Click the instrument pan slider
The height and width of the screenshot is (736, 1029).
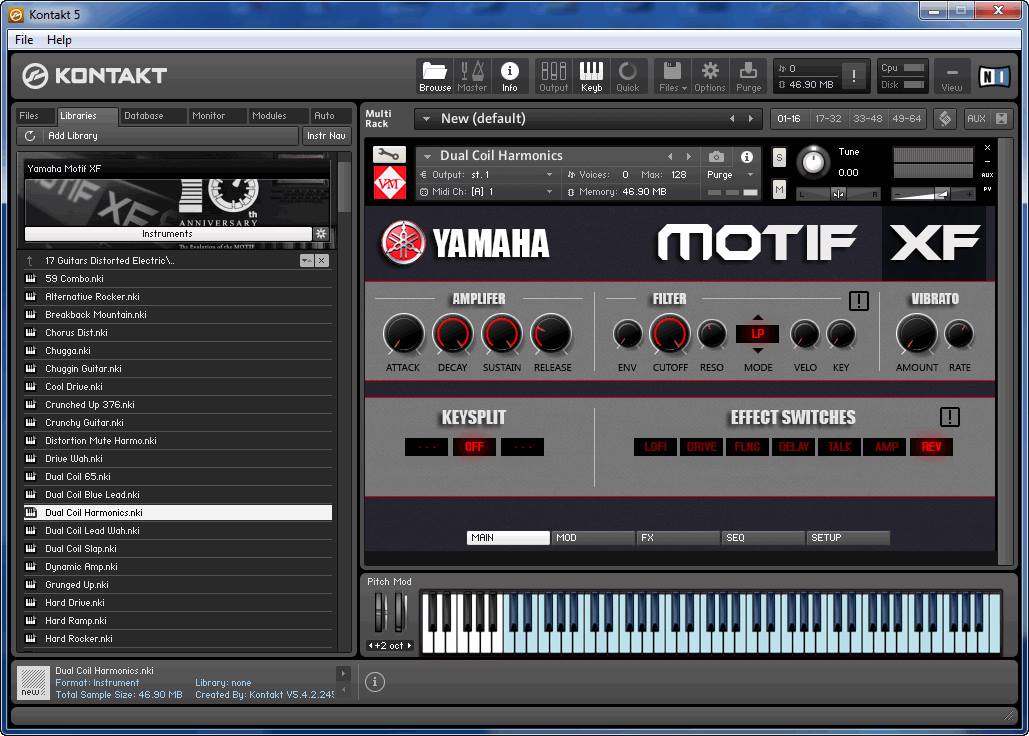(838, 194)
